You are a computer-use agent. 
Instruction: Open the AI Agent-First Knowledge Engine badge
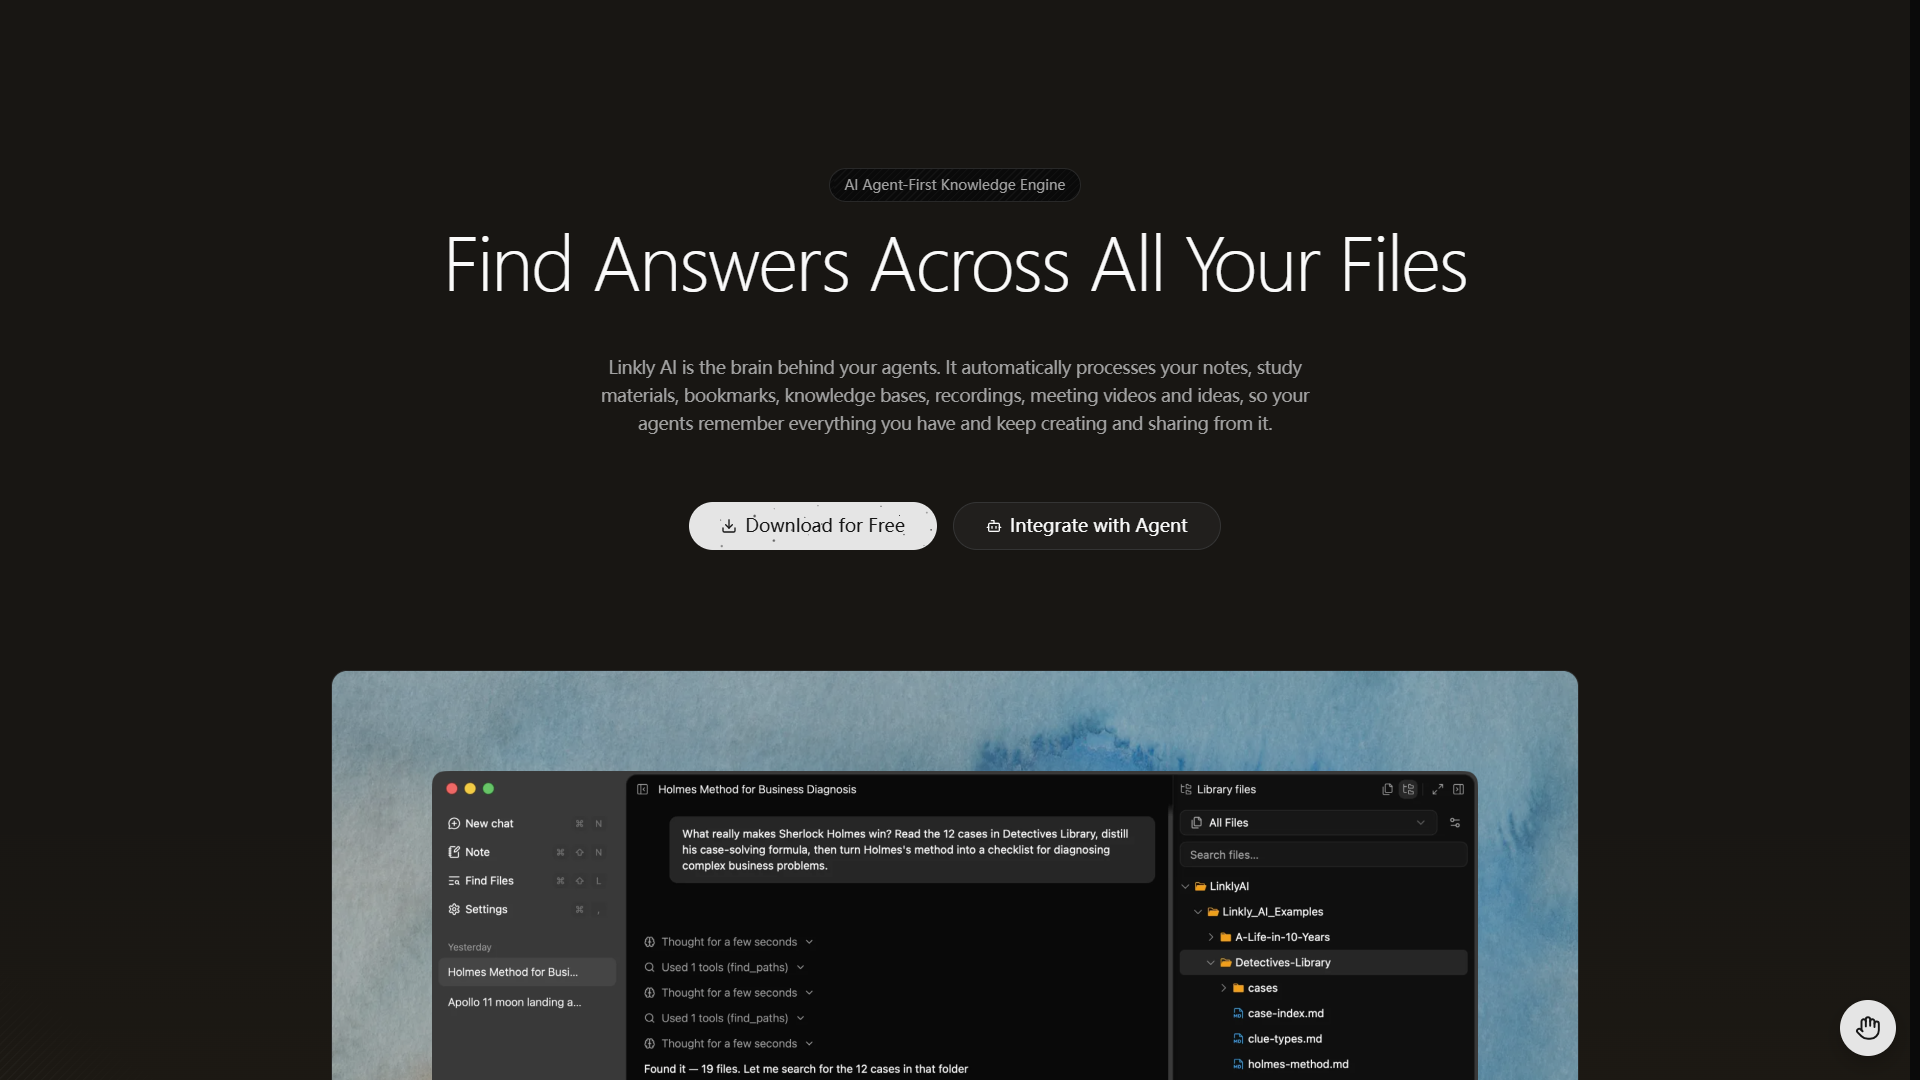(954, 185)
